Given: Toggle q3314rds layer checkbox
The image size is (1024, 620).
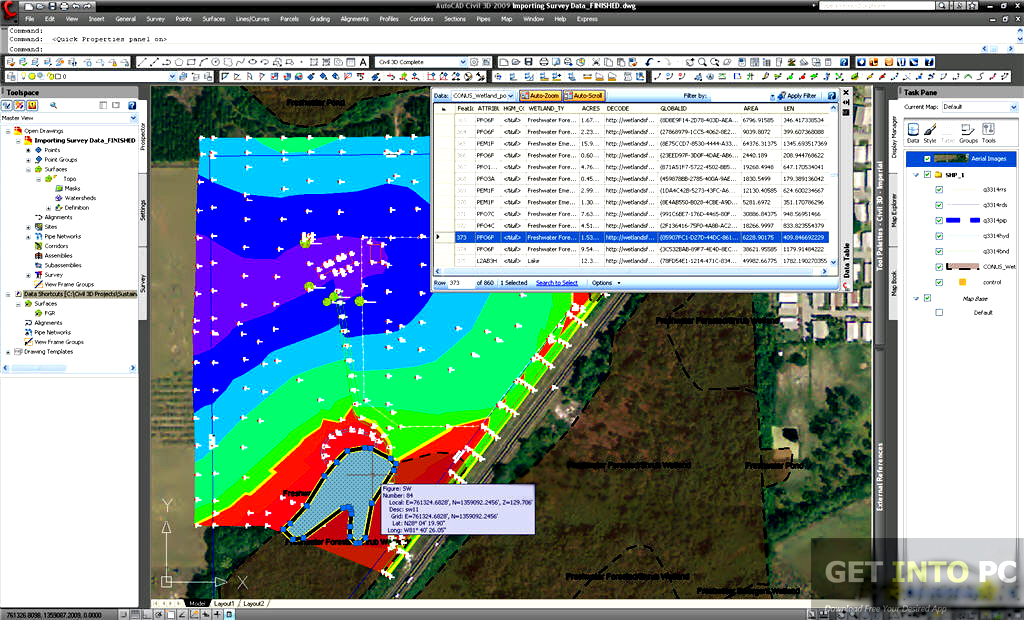Looking at the screenshot, I should click(939, 205).
